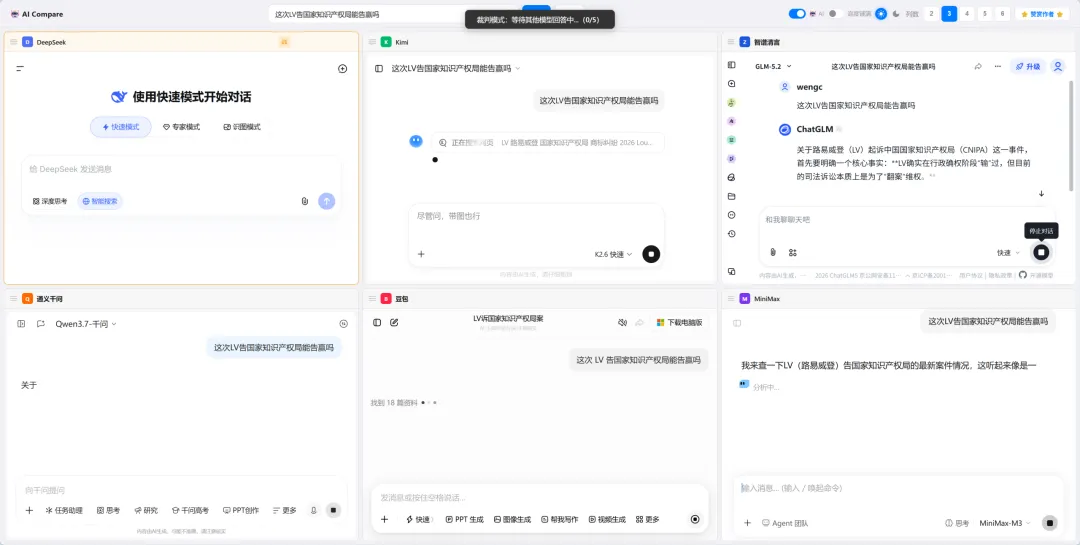Image resolution: width=1080 pixels, height=545 pixels.
Task: Focus the DeepSeek message input
Action: pos(181,169)
